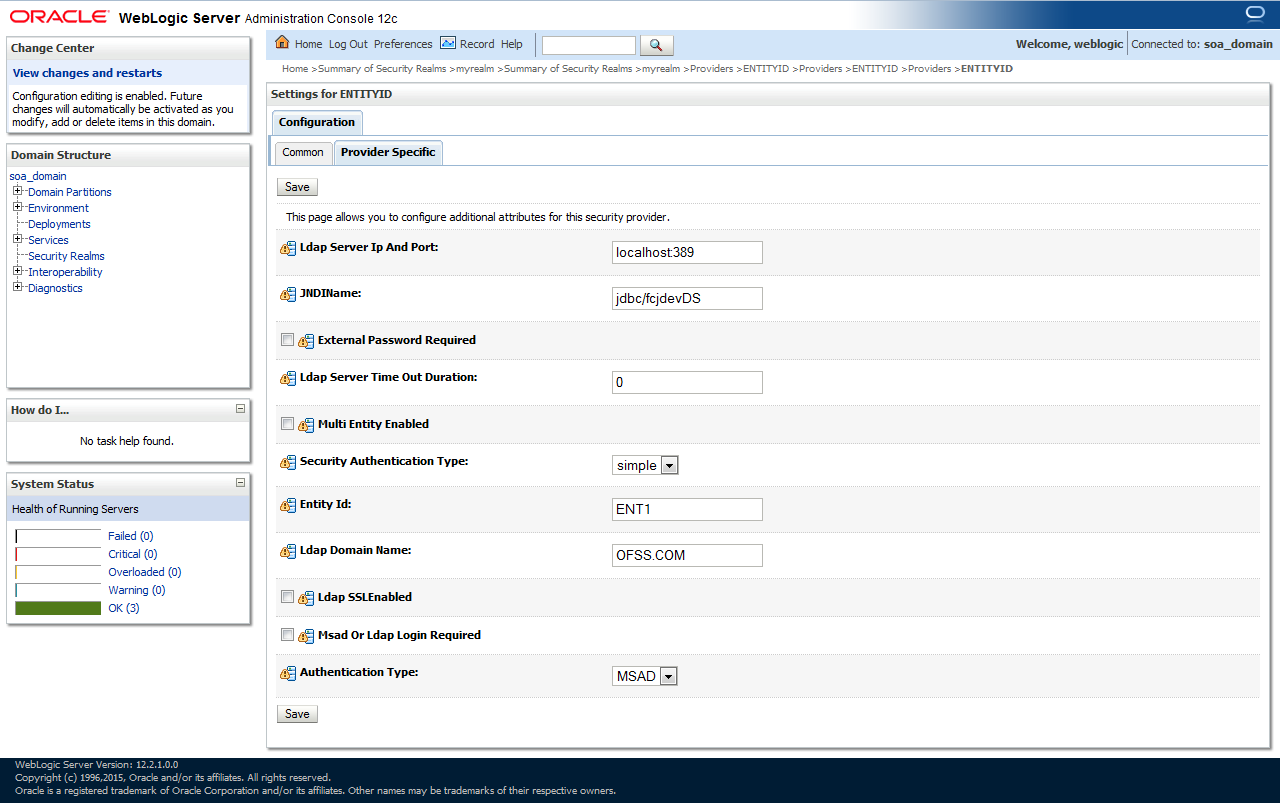Viewport: 1280px width, 809px height.
Task: Click Log Out in toolbar
Action: [x=348, y=44]
